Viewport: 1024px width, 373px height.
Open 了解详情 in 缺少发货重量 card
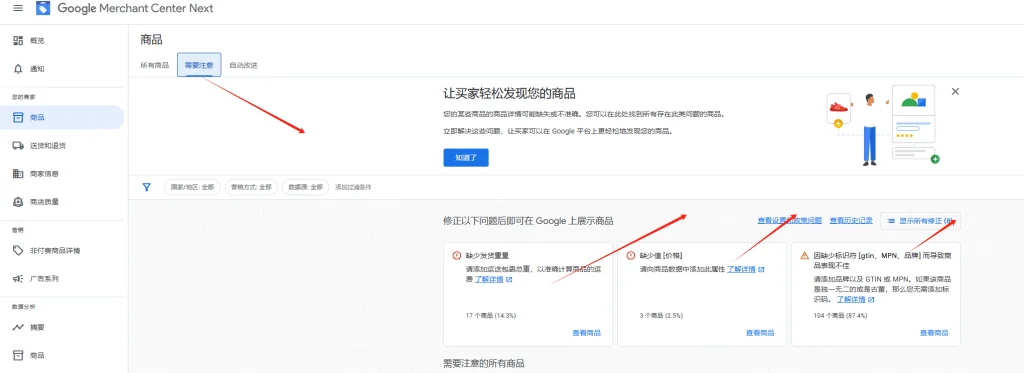[489, 280]
